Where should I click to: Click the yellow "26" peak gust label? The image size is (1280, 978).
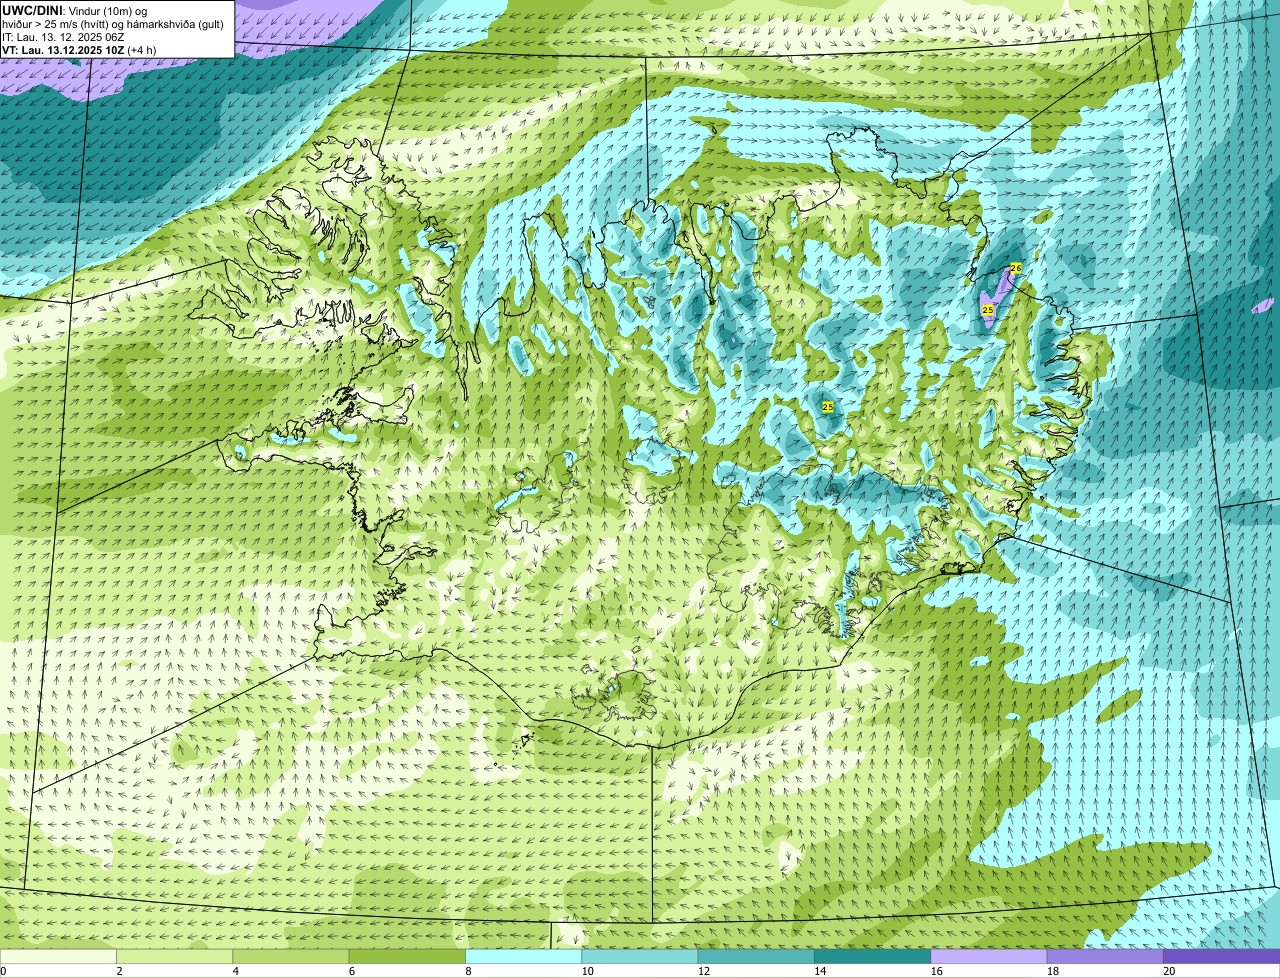(x=1015, y=268)
